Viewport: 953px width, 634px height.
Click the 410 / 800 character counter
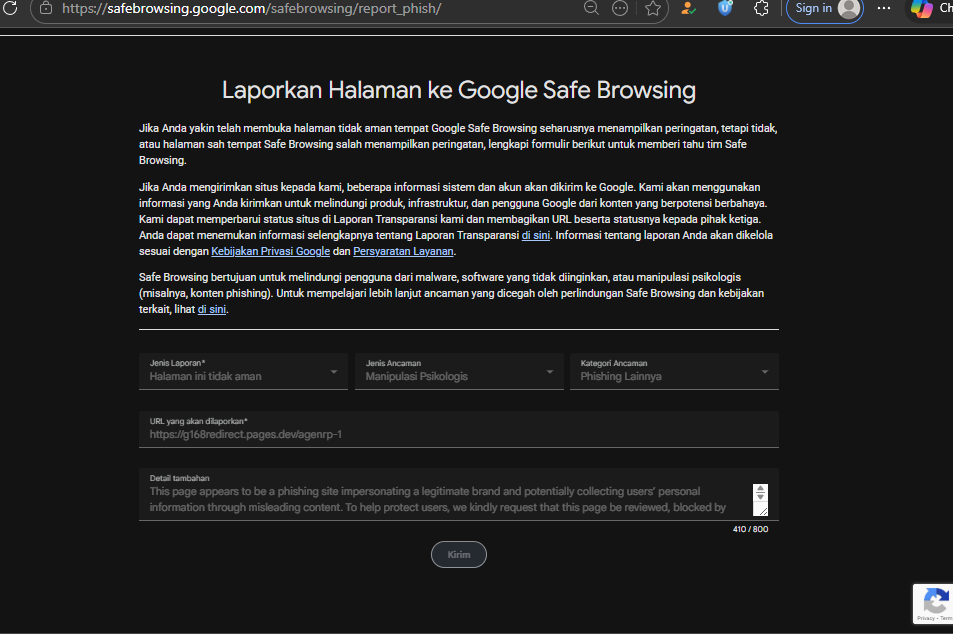750,529
